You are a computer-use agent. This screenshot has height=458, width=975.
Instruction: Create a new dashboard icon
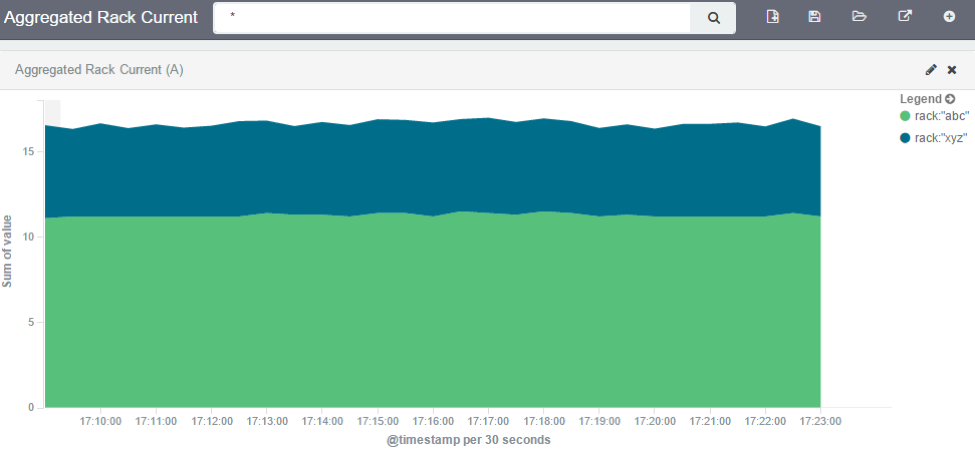click(x=772, y=17)
